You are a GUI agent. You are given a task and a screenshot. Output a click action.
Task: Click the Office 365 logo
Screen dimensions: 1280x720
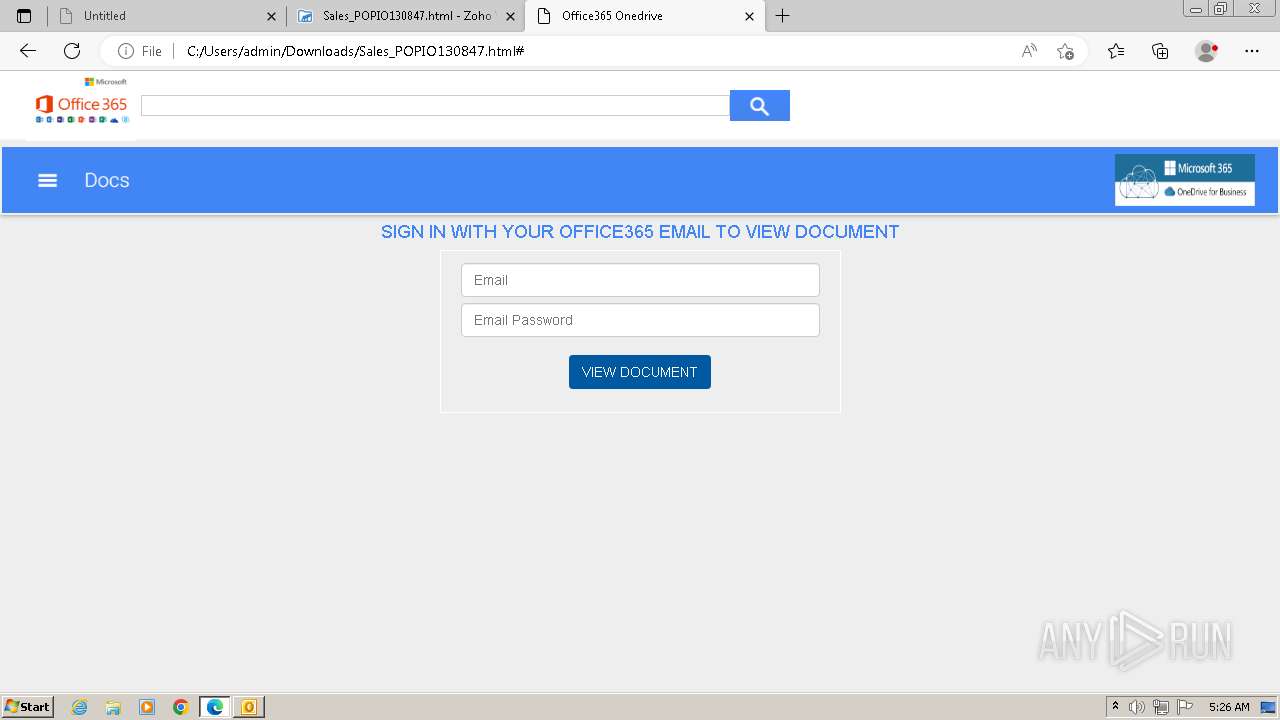(81, 100)
